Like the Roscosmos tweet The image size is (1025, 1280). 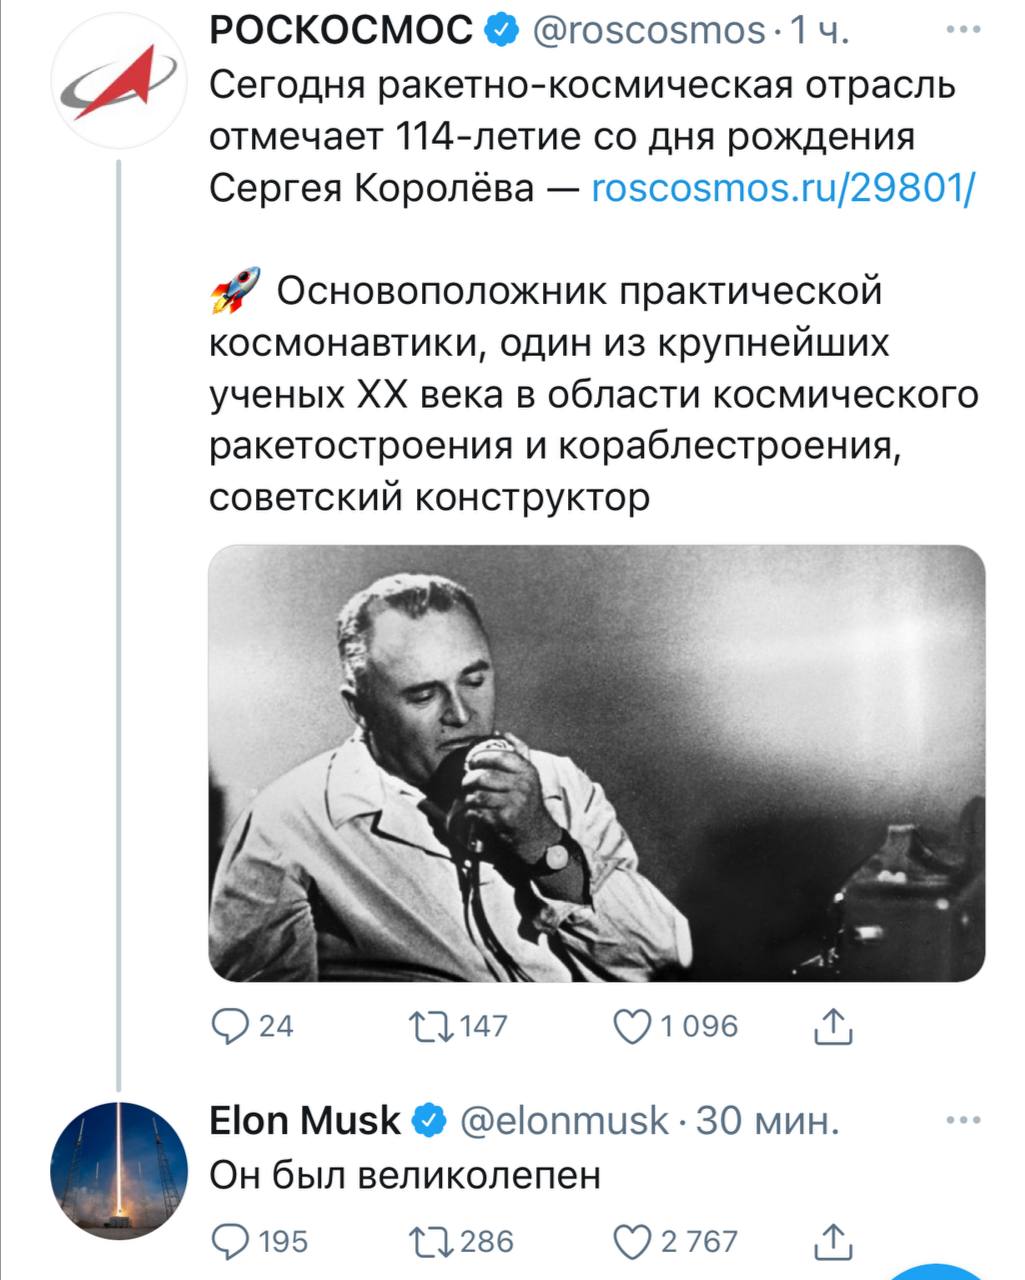pyautogui.click(x=632, y=1026)
